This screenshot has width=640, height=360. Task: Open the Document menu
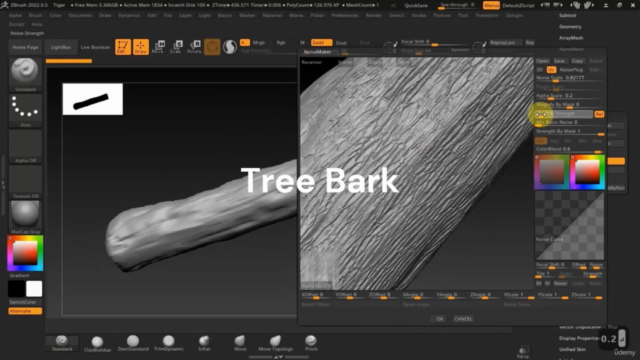[x=80, y=15]
